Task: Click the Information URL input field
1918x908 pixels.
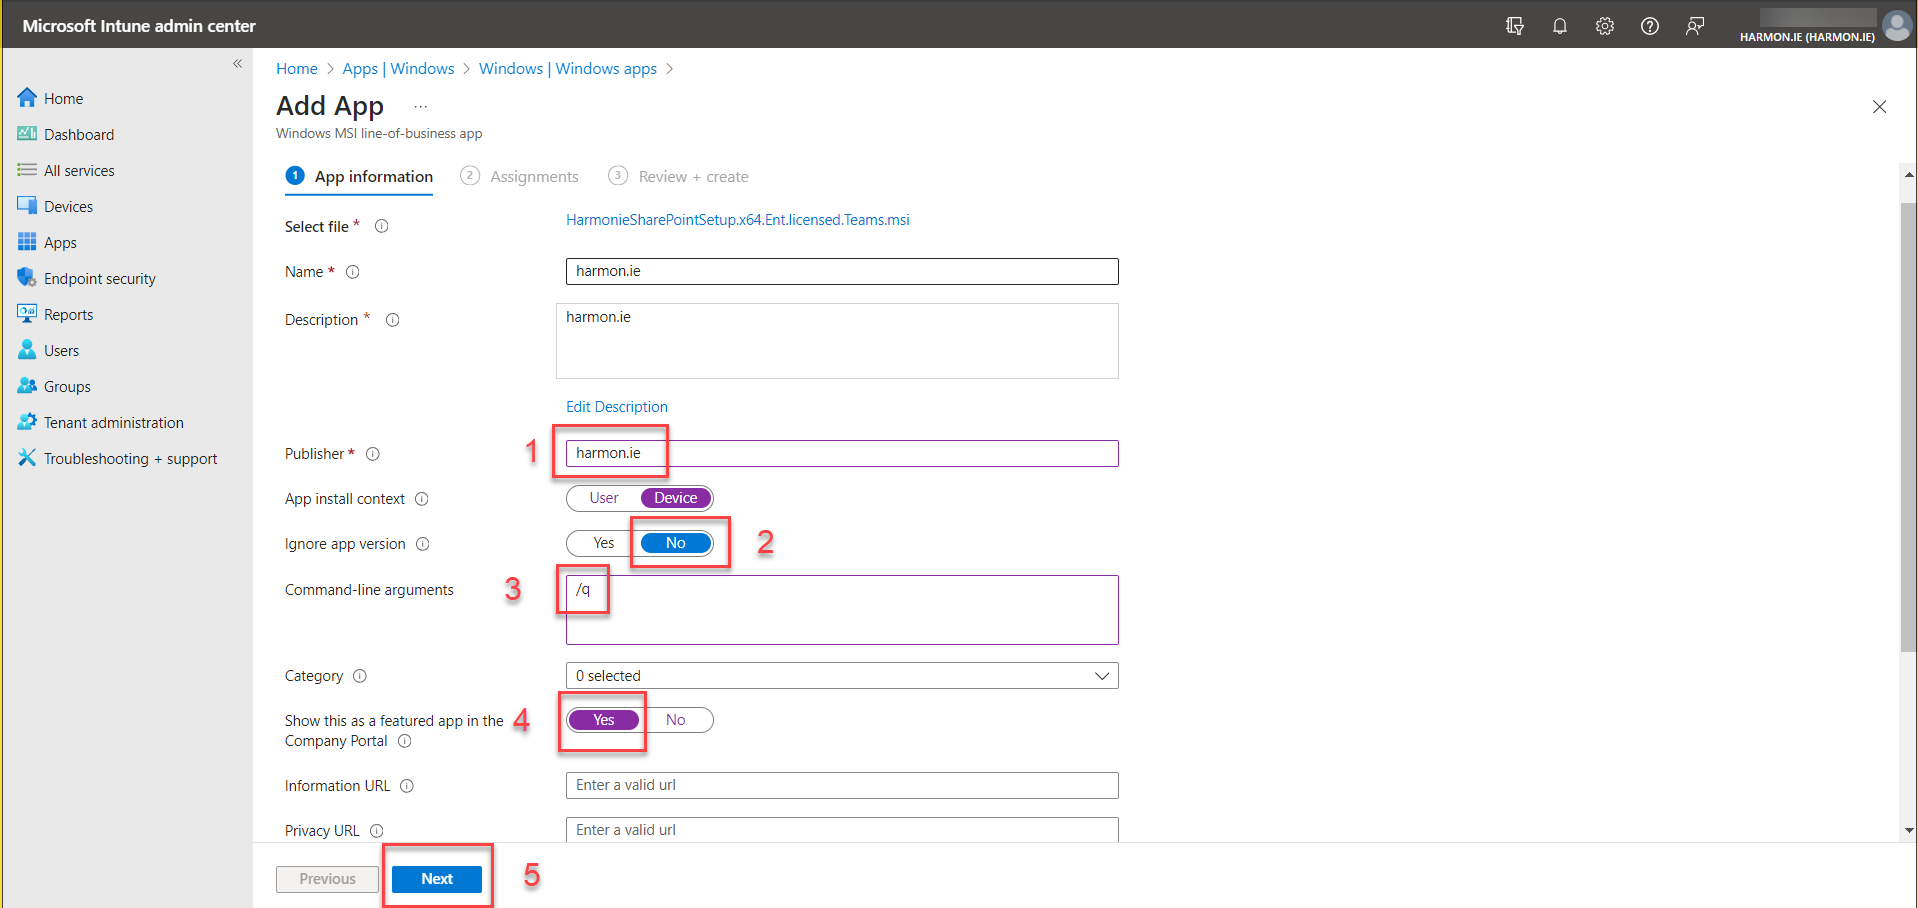Action: point(842,785)
